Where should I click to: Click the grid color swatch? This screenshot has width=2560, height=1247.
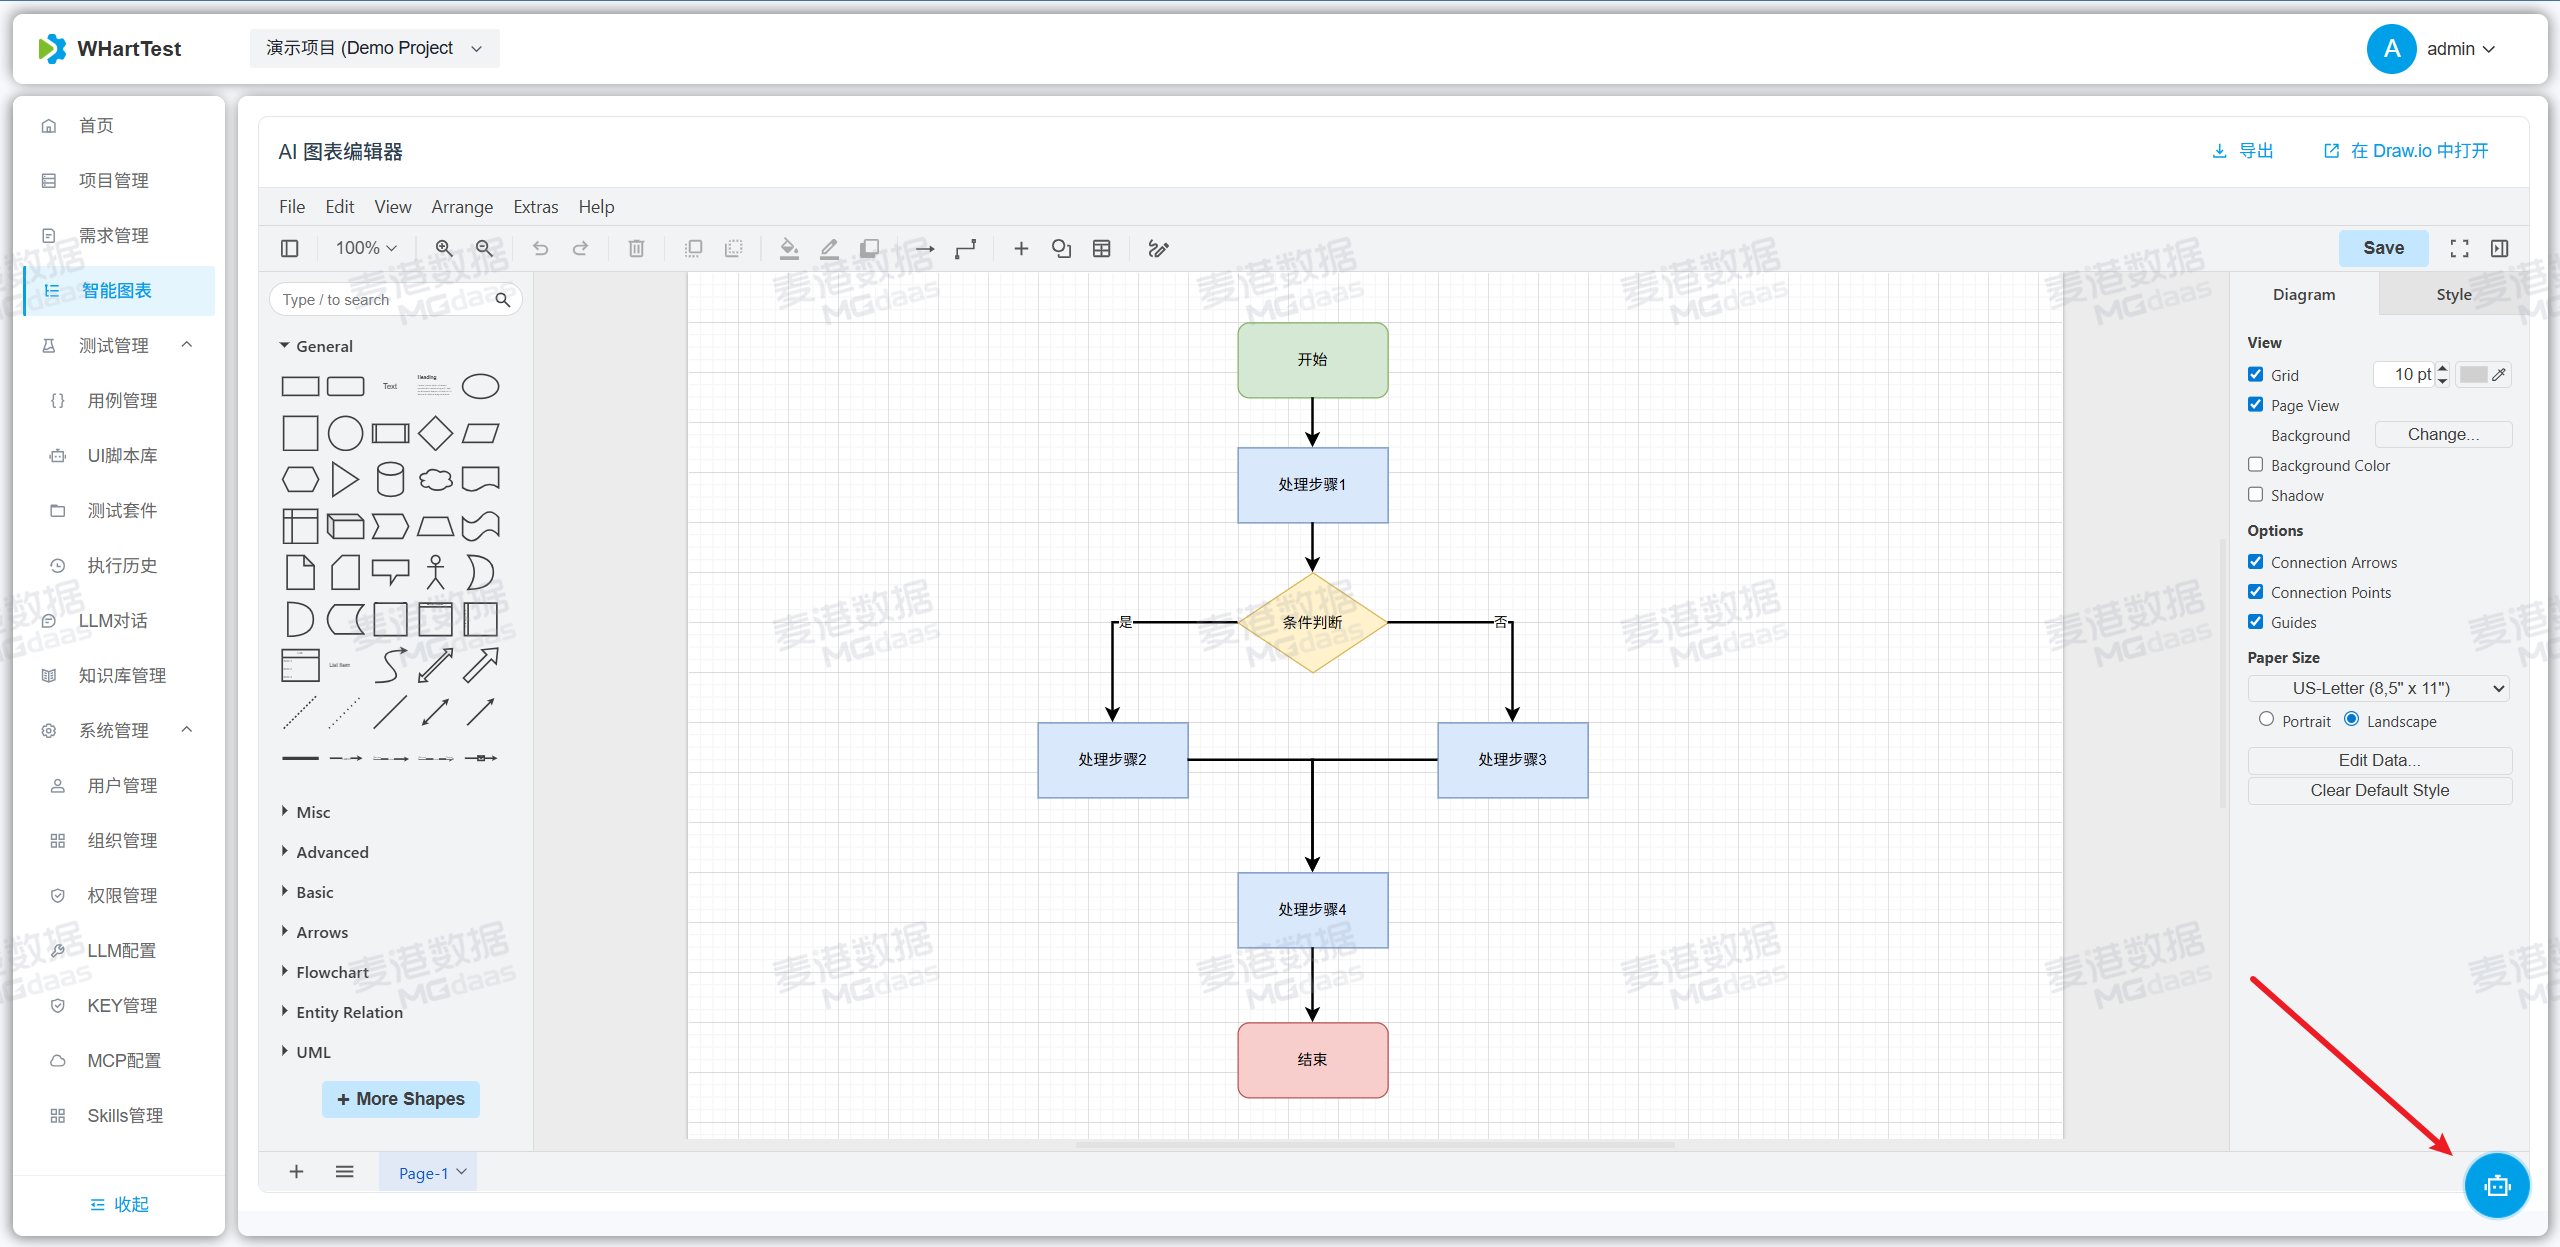click(2473, 375)
